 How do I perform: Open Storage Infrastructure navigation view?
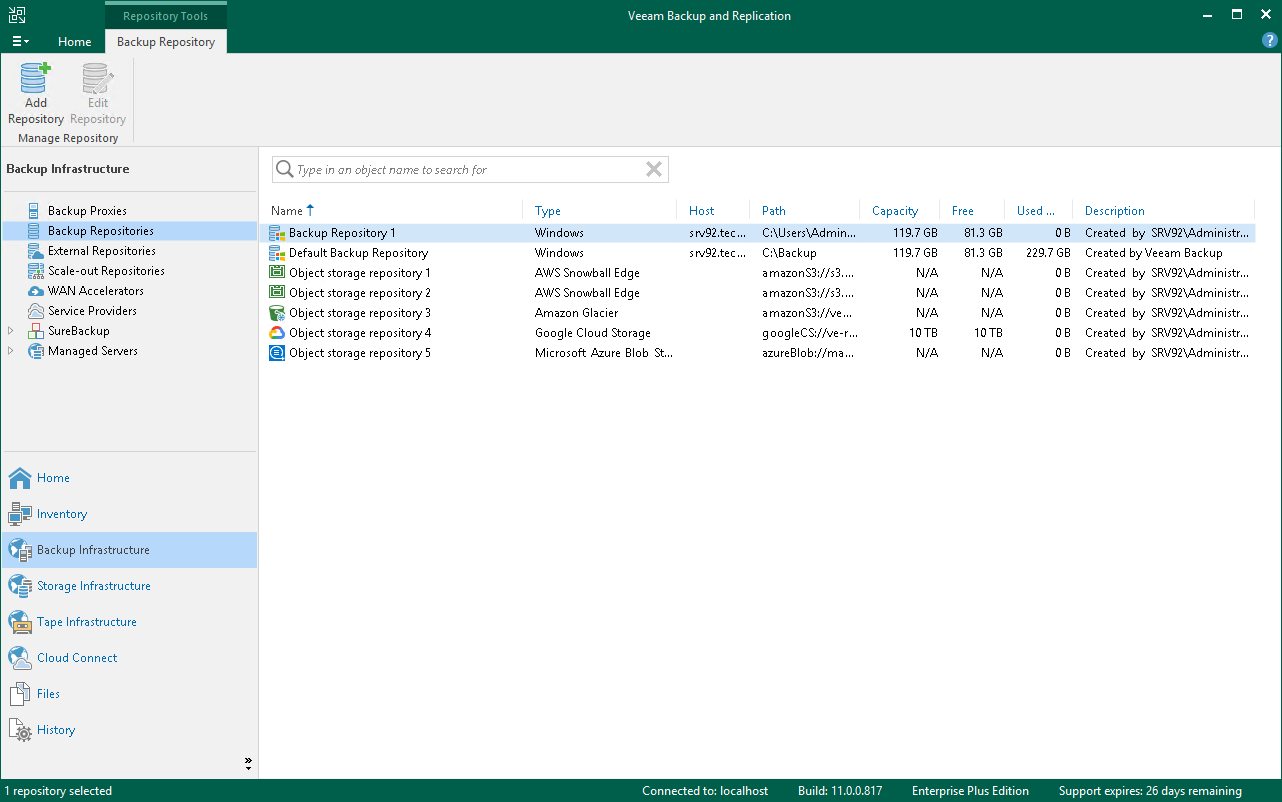[x=93, y=586]
